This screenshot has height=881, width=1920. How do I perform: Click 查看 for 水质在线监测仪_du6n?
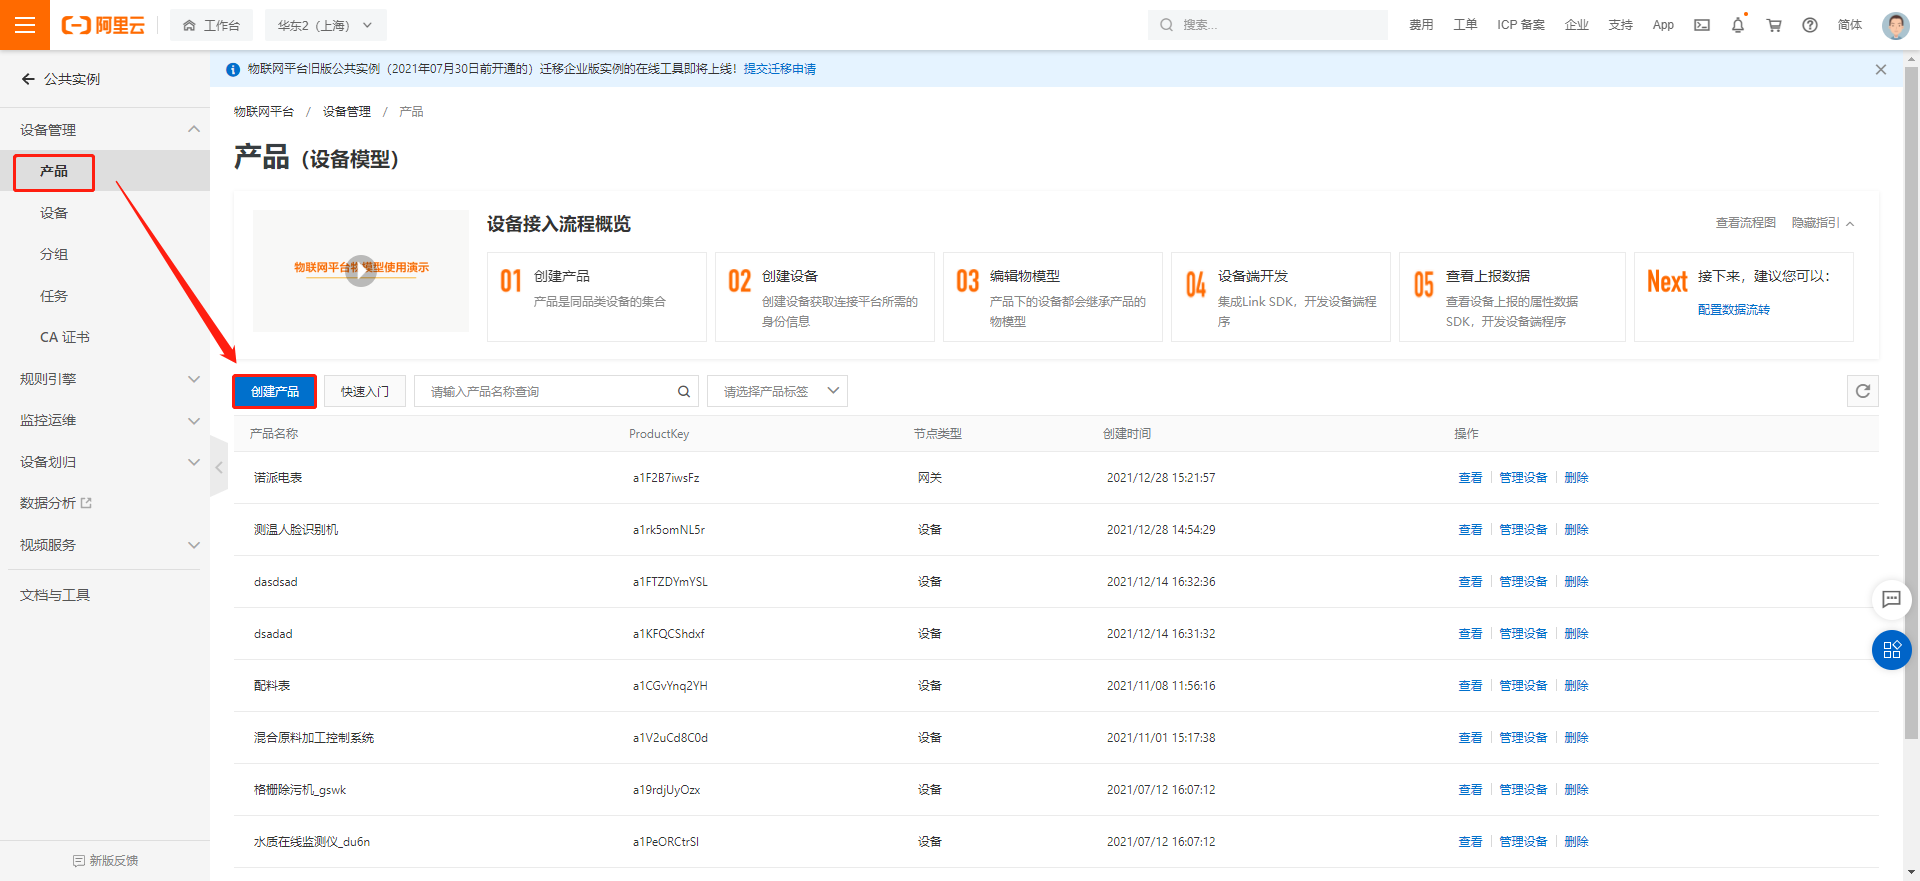1470,842
